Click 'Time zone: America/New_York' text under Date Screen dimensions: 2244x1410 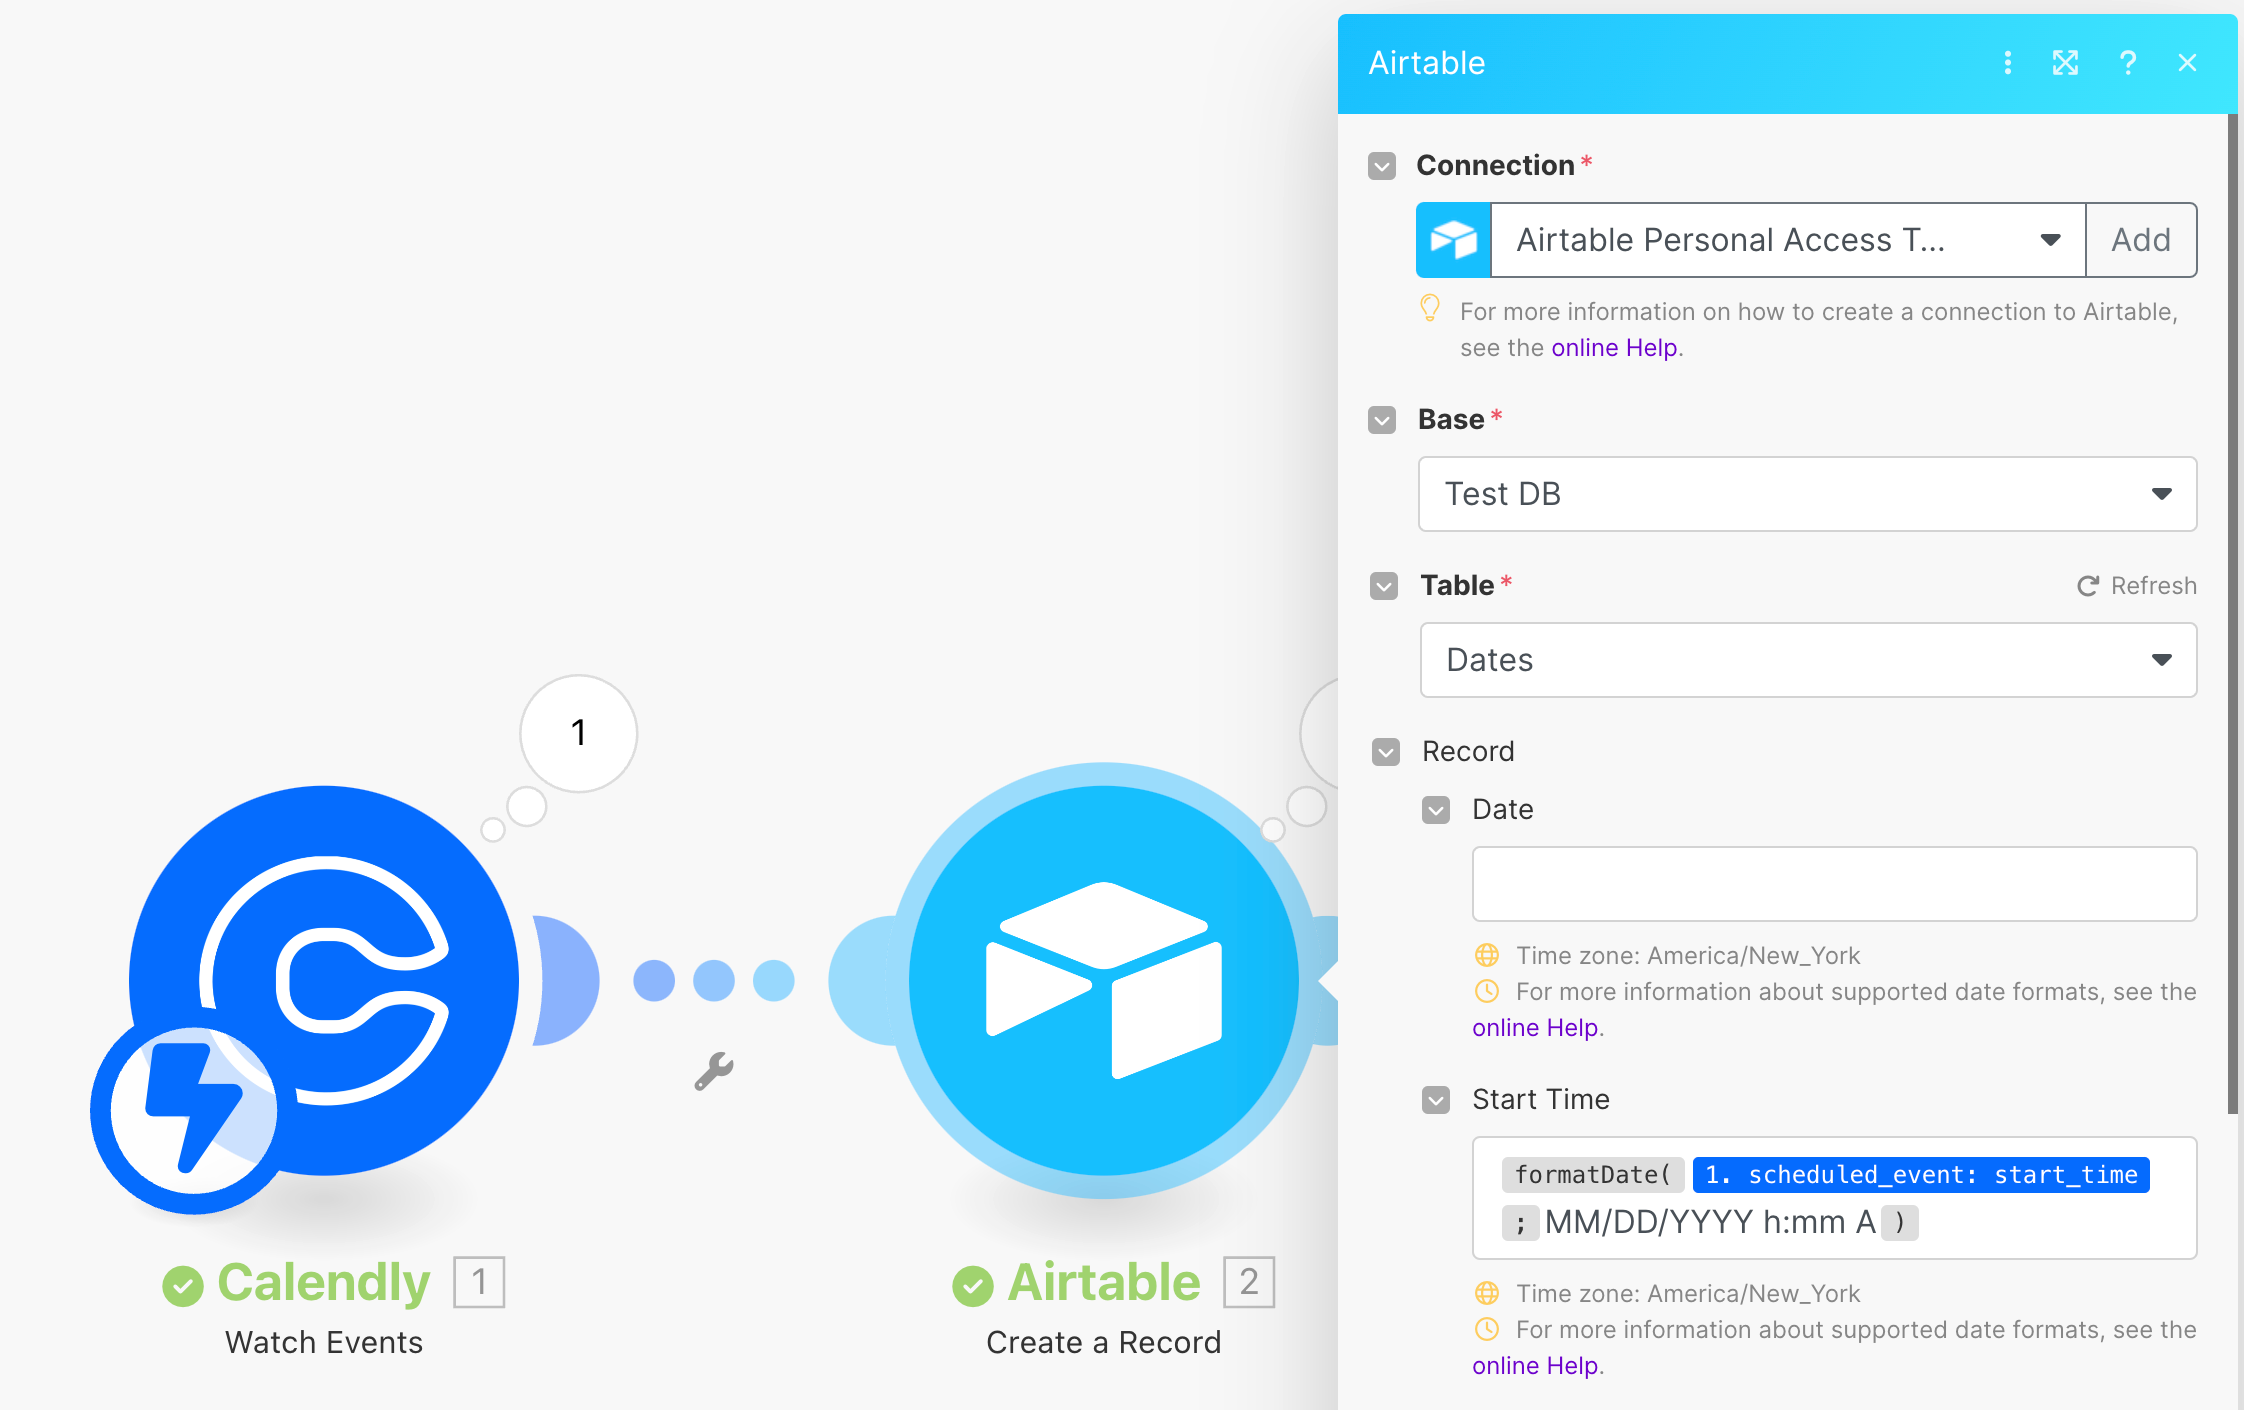click(1688, 955)
